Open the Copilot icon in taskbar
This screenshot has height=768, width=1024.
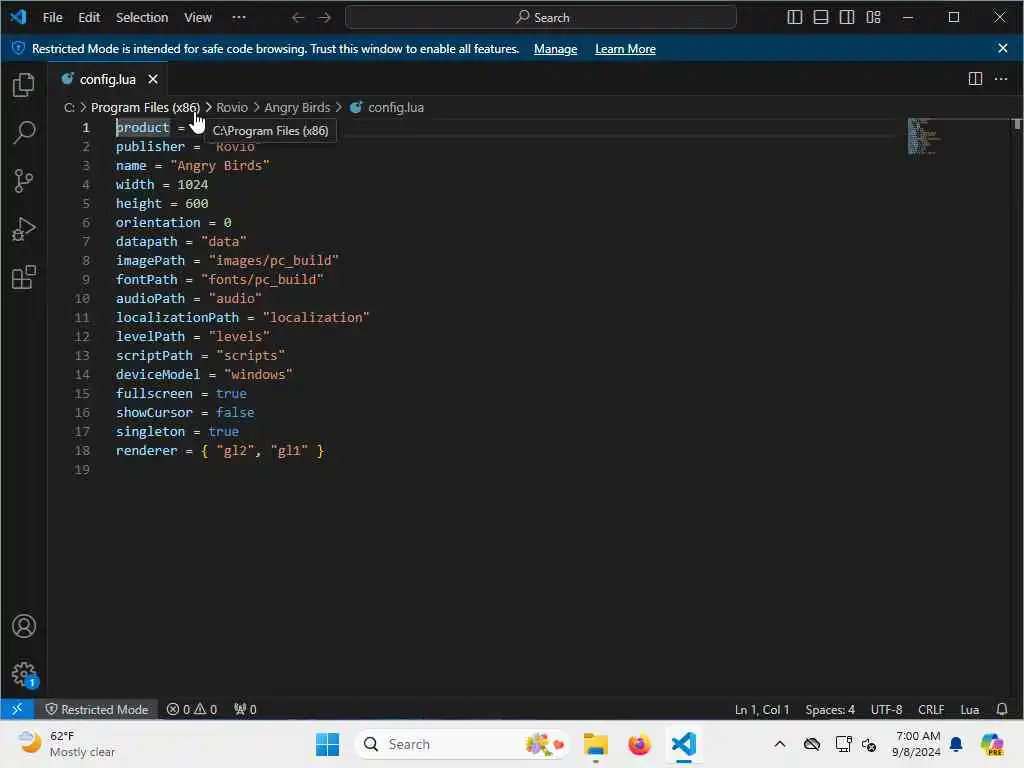991,743
